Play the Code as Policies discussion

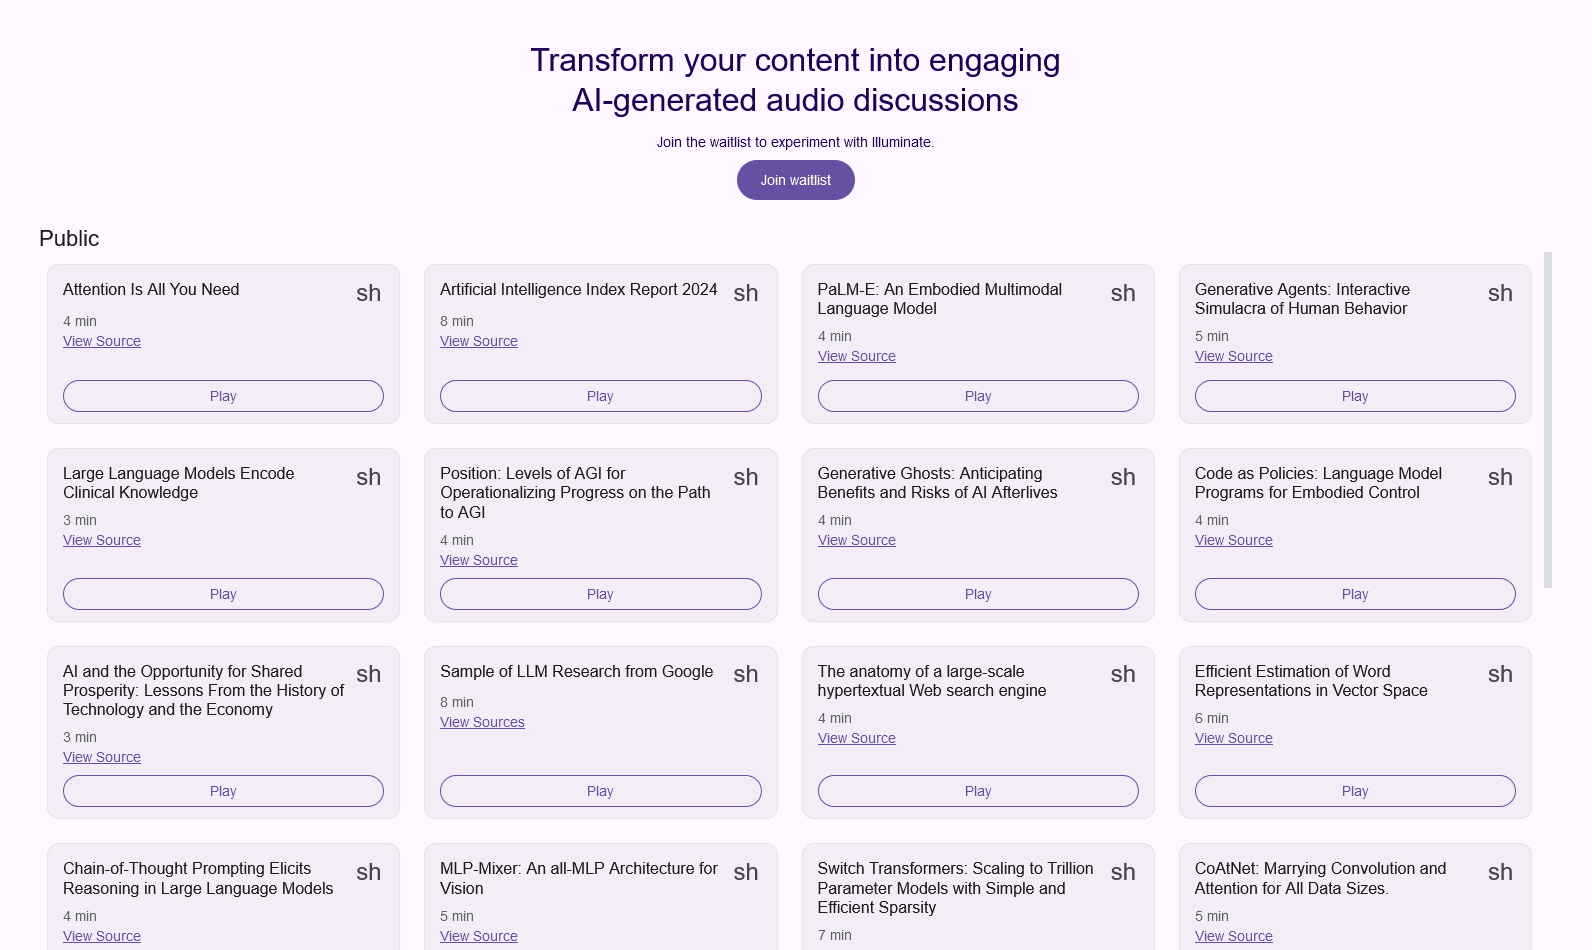[1355, 594]
